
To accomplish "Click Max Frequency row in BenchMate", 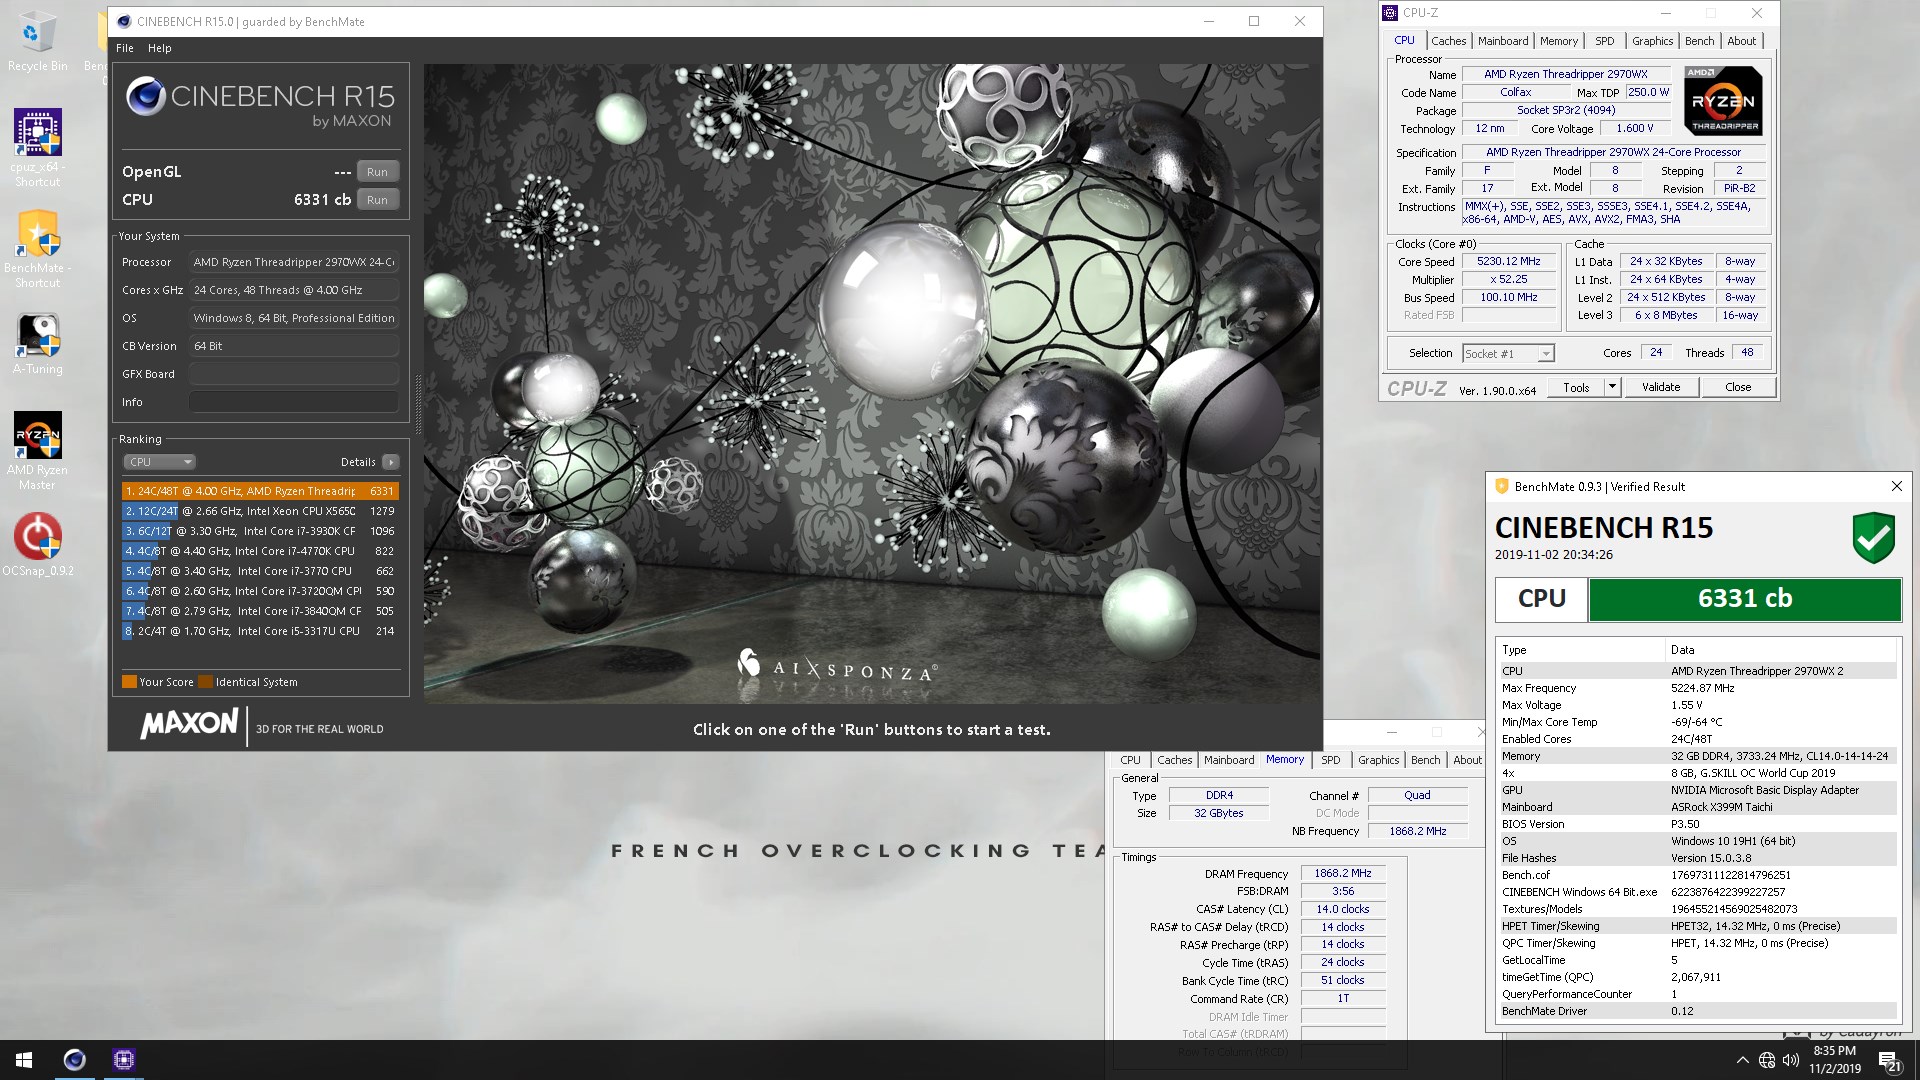I will (x=1697, y=688).
